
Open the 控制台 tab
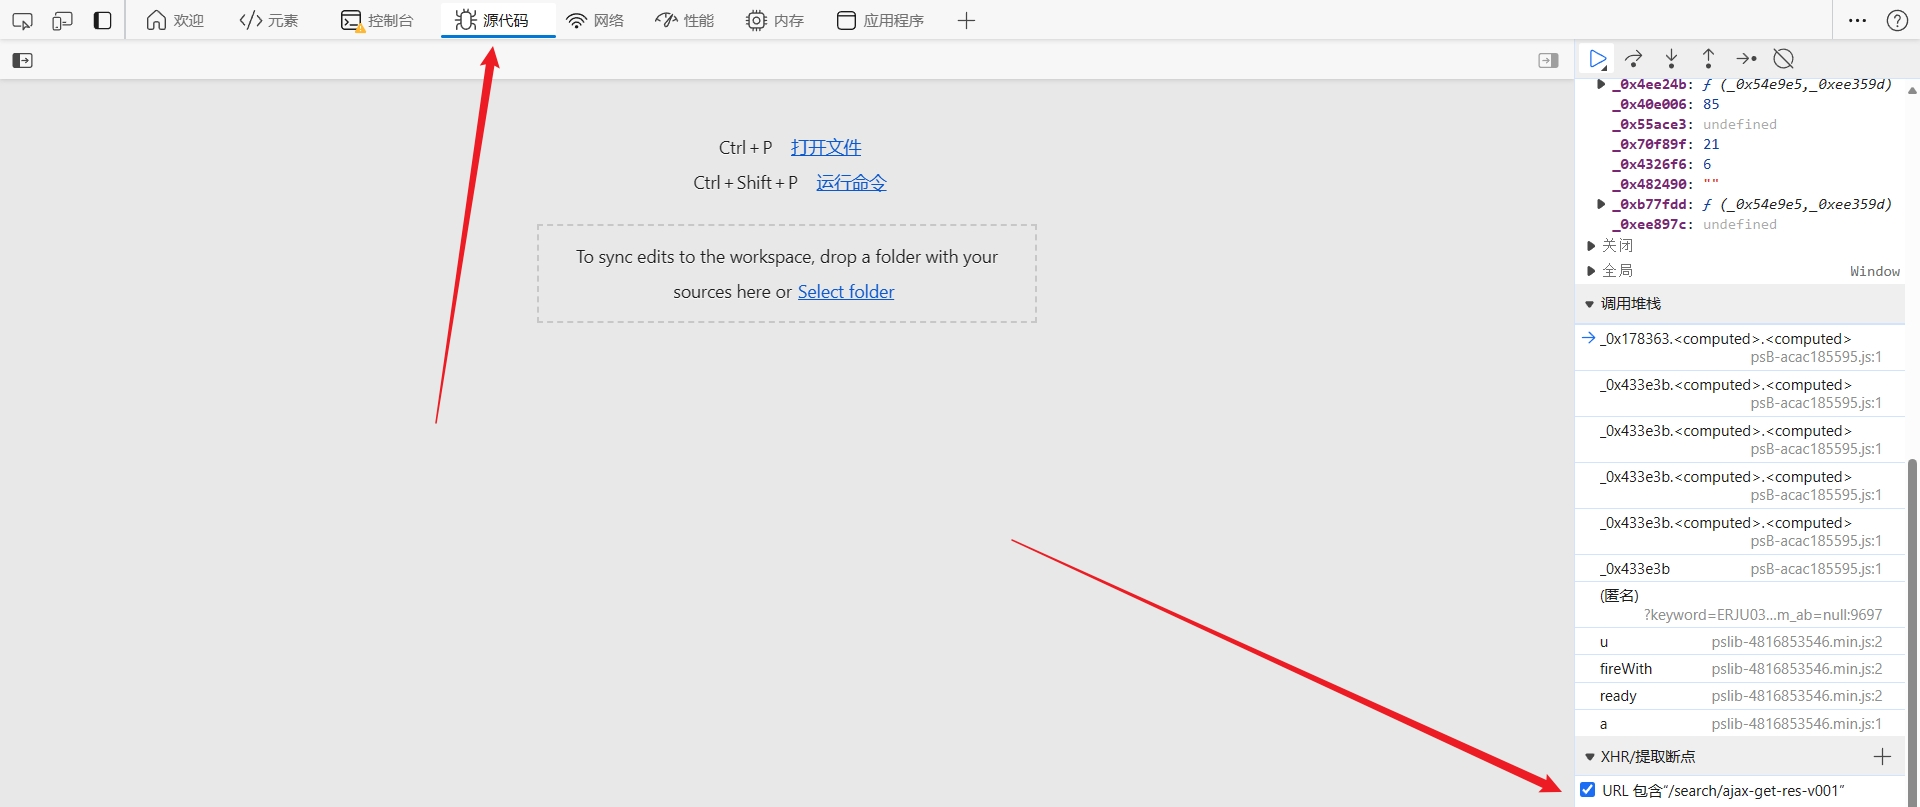coord(377,20)
